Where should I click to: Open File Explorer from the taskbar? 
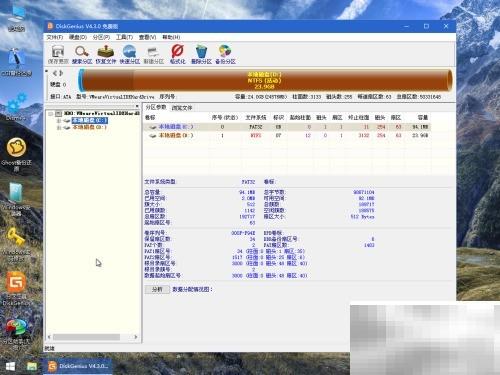click(x=32, y=367)
